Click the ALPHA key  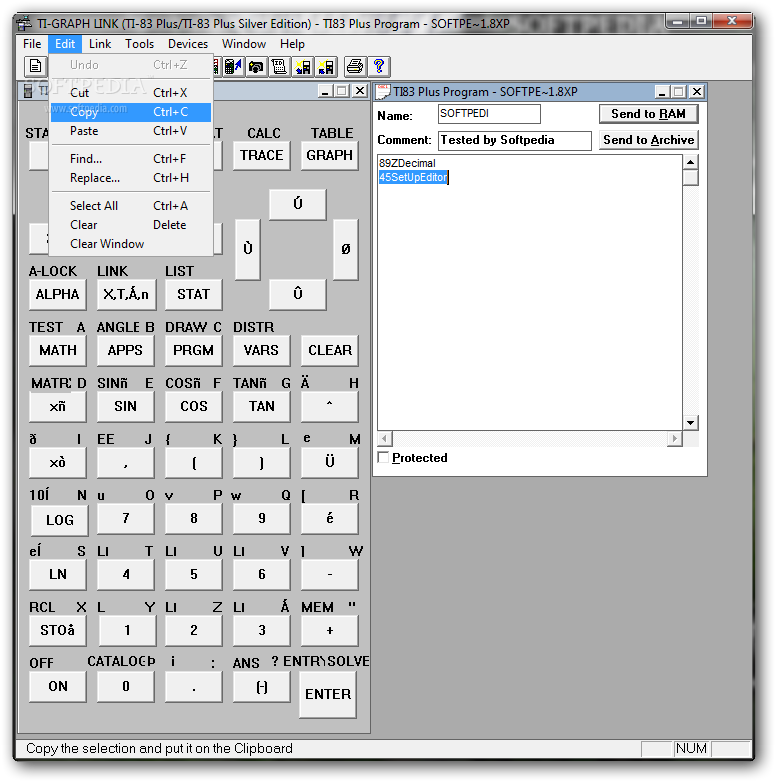(x=57, y=294)
